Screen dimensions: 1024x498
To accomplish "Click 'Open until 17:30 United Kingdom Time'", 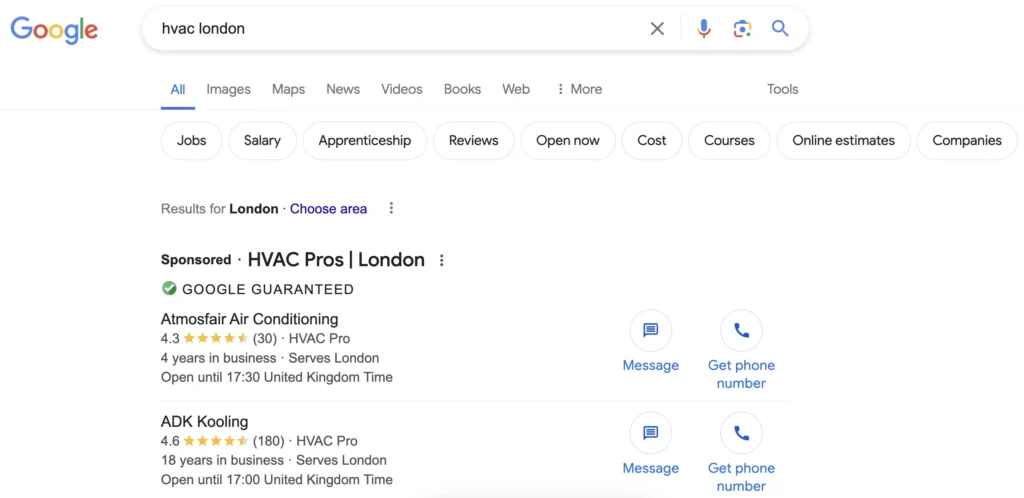I will 277,377.
